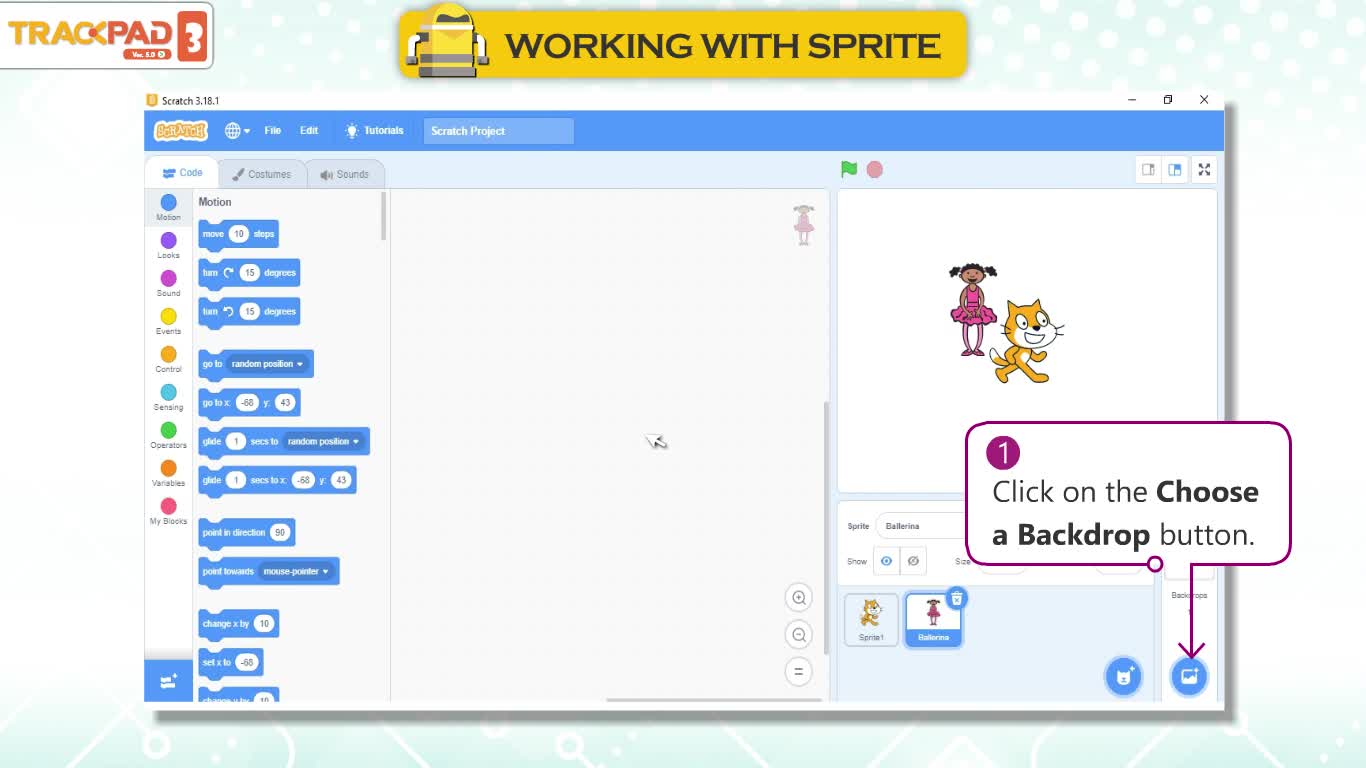The width and height of the screenshot is (1366, 768).
Task: Select the My Blocks category
Action: pyautogui.click(x=168, y=512)
